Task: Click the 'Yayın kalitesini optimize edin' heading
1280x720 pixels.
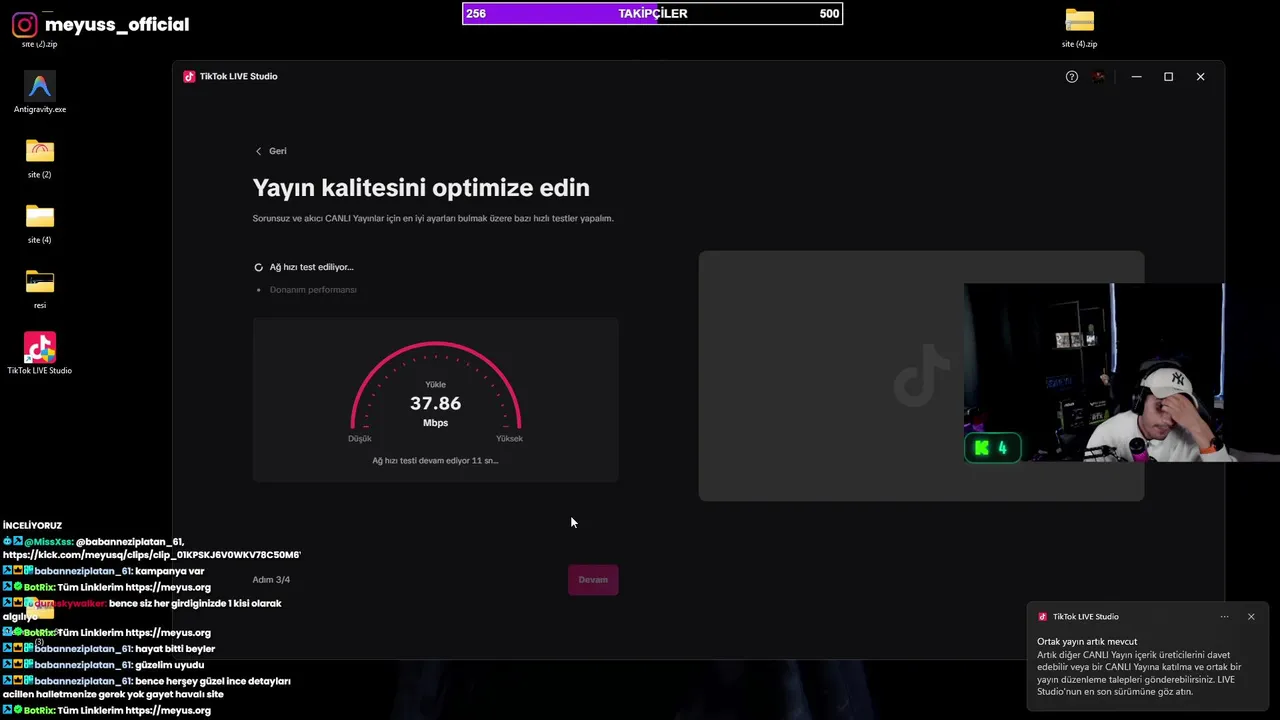Action: pos(421,188)
